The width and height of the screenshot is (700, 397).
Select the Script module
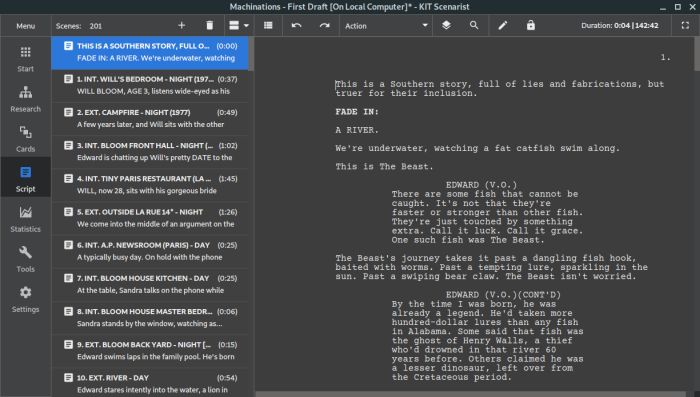[x=25, y=178]
